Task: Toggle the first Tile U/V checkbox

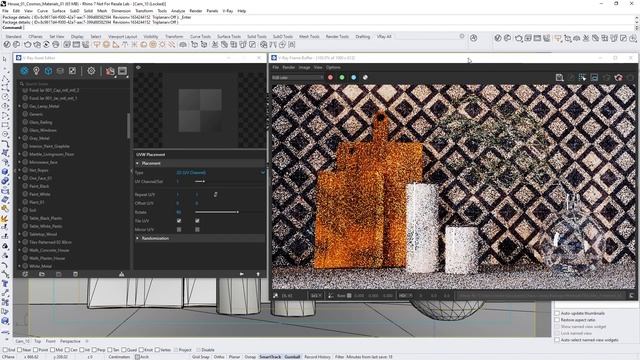Action: [x=179, y=221]
